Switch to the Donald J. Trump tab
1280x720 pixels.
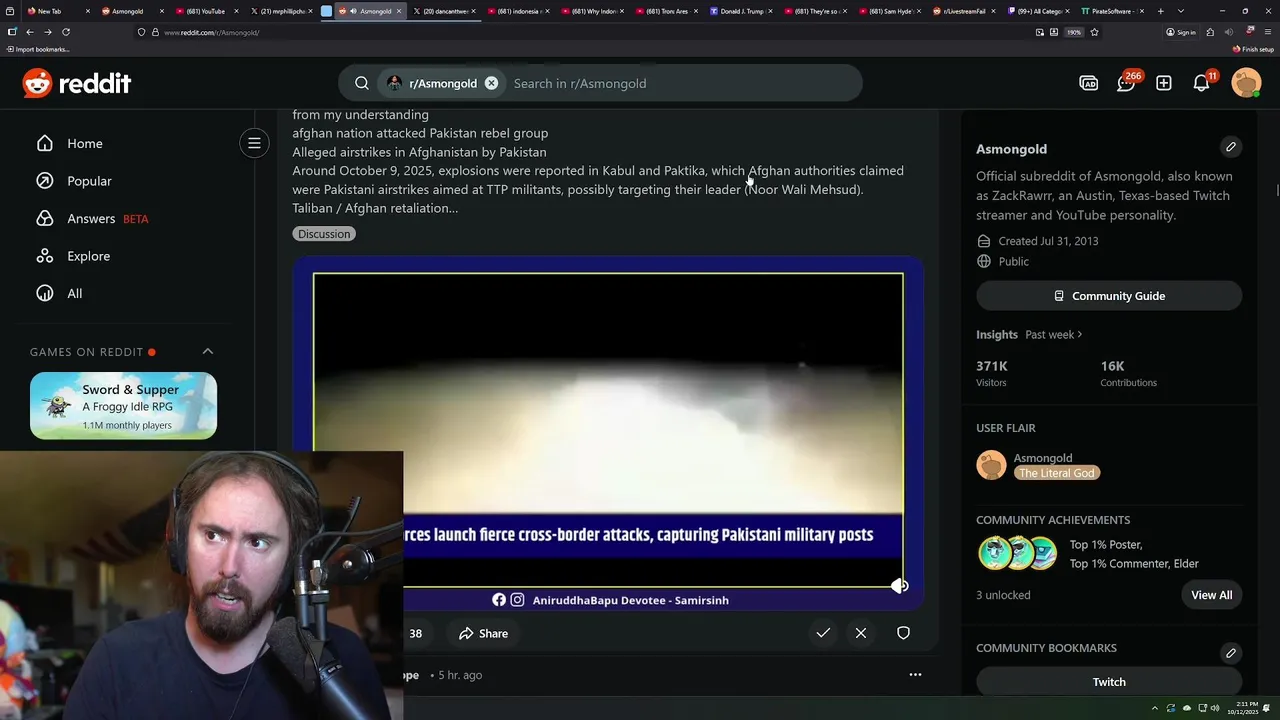click(x=741, y=11)
